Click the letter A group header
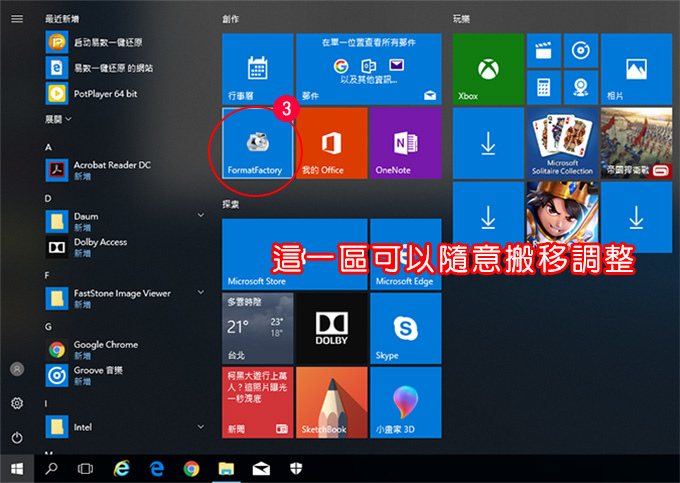Viewport: 680px width, 483px height. click(x=48, y=147)
